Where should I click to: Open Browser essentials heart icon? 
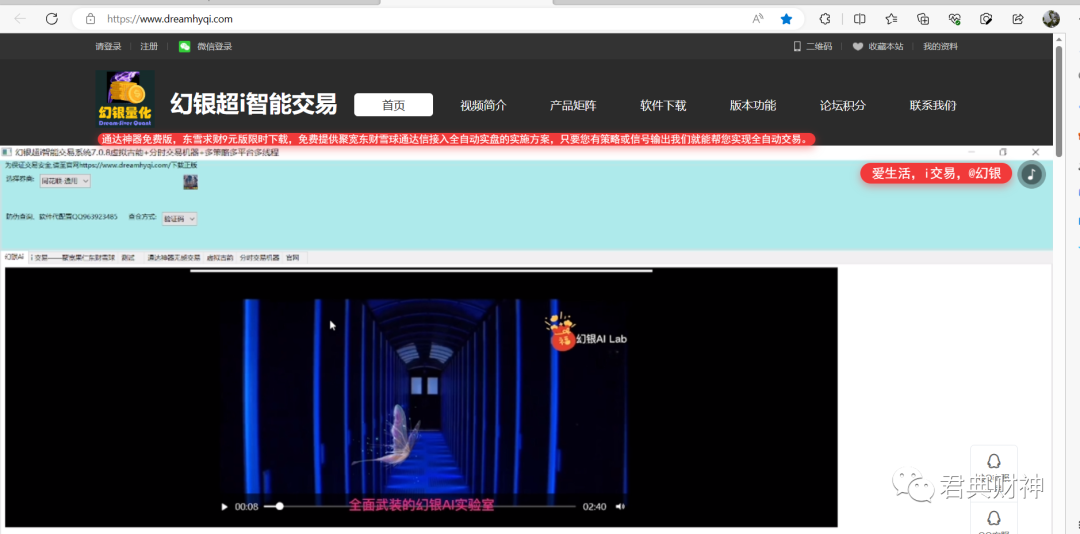point(955,19)
